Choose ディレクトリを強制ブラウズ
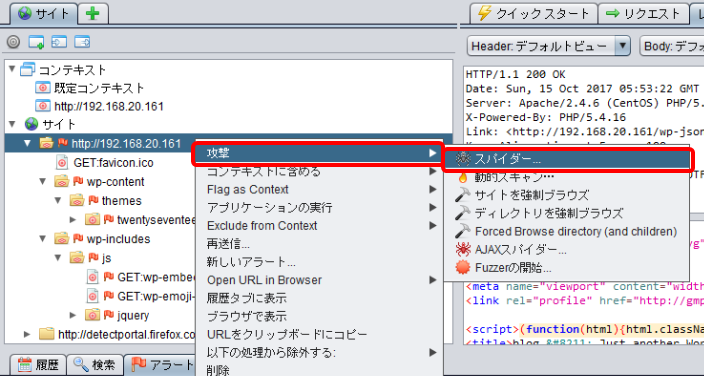 pyautogui.click(x=567, y=213)
